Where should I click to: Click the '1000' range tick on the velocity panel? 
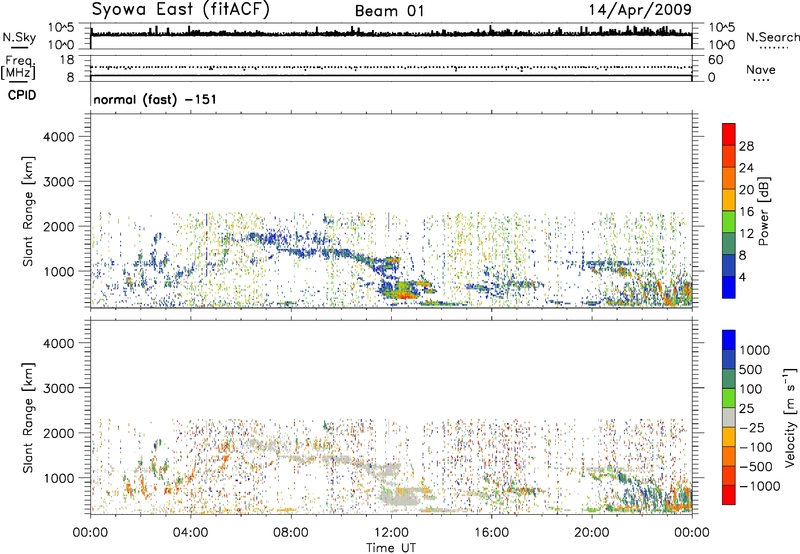tap(59, 478)
